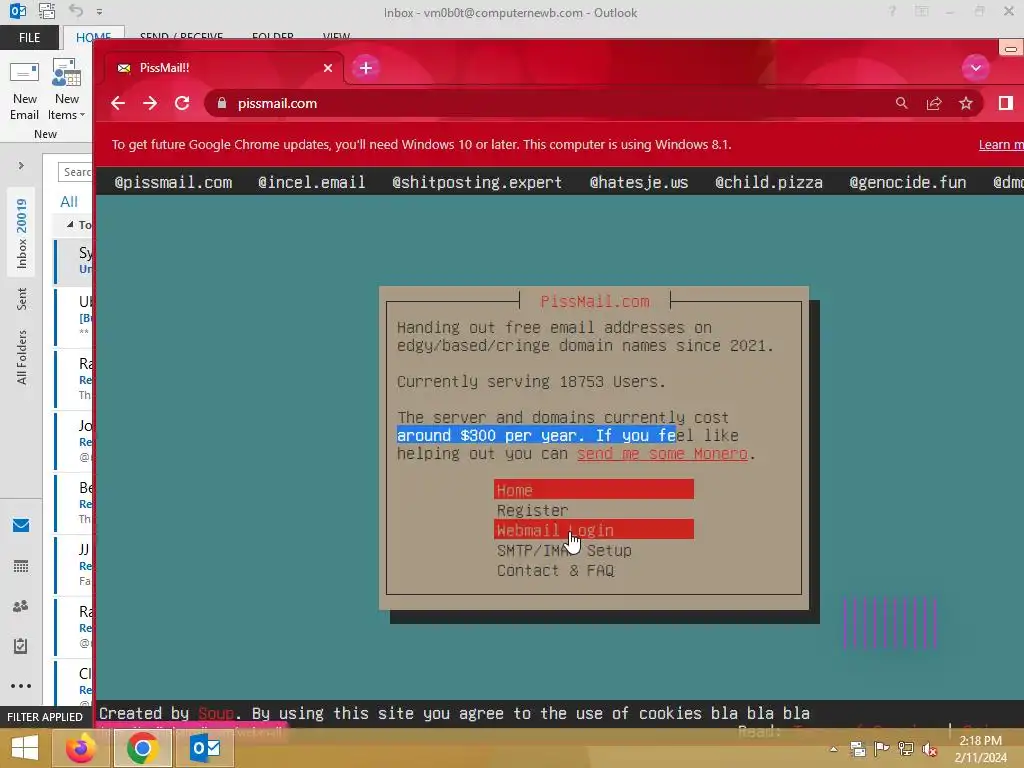This screenshot has width=1024, height=768.
Task: Switch to Outlook Mail view icon
Action: (21, 525)
